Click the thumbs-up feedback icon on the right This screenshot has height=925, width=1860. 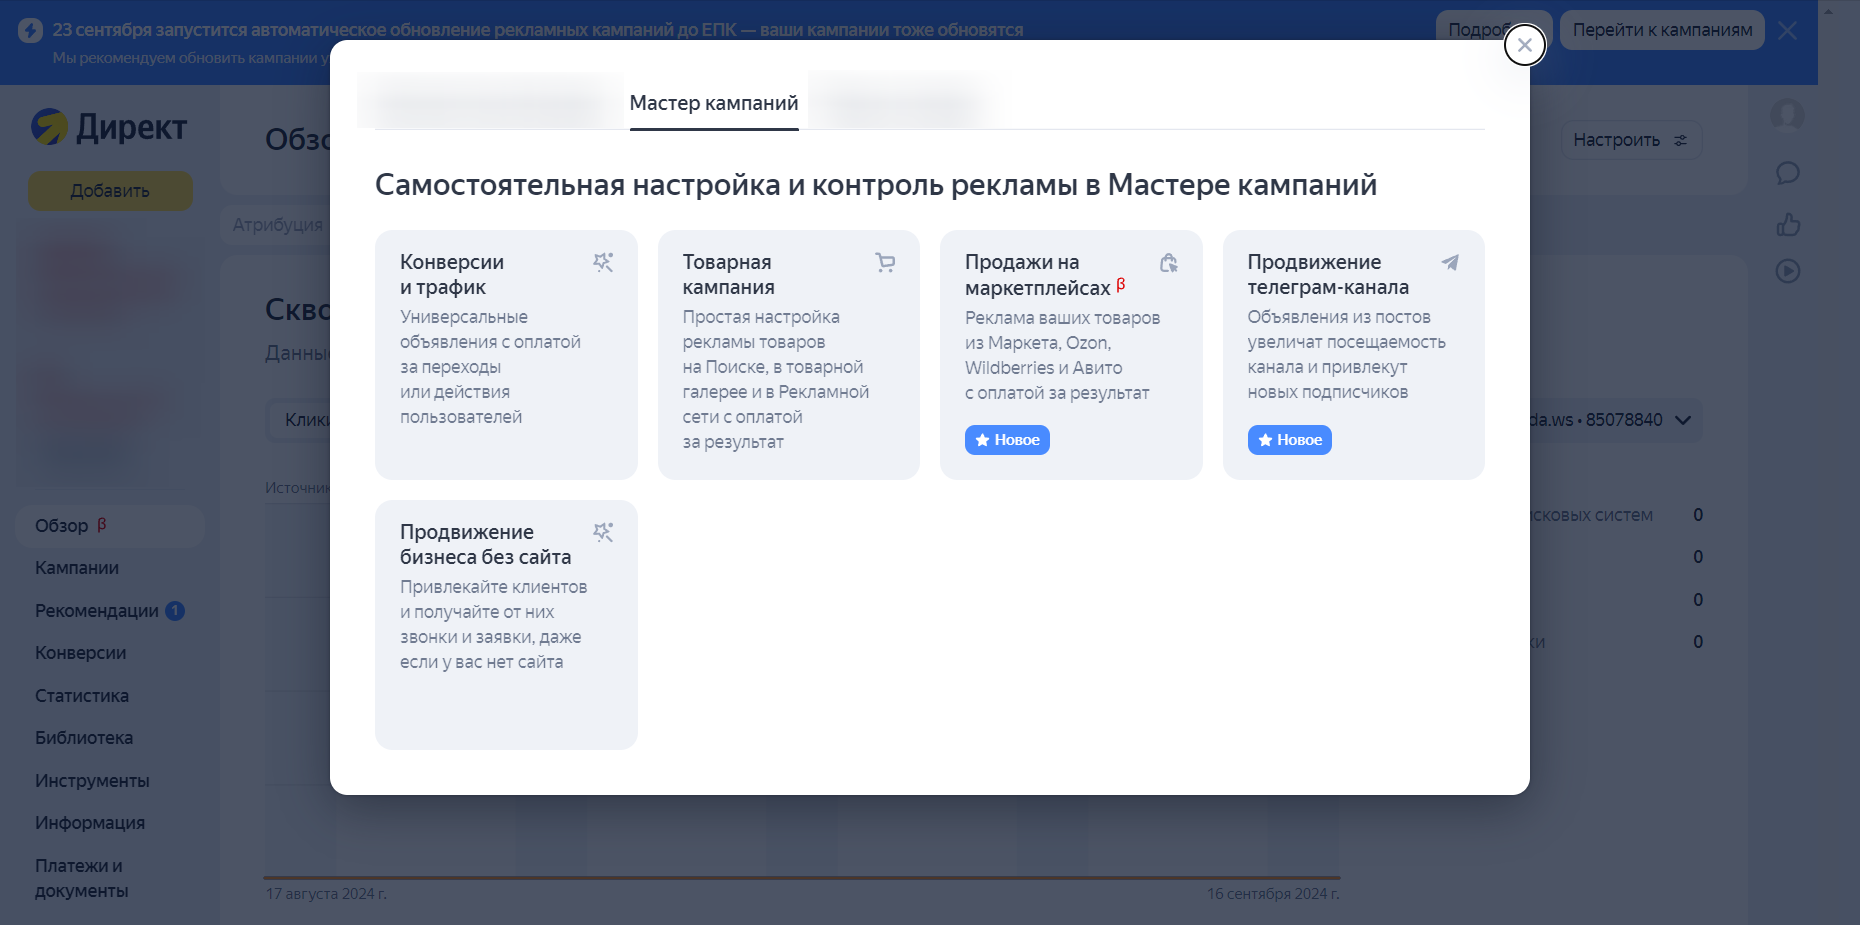pos(1788,224)
